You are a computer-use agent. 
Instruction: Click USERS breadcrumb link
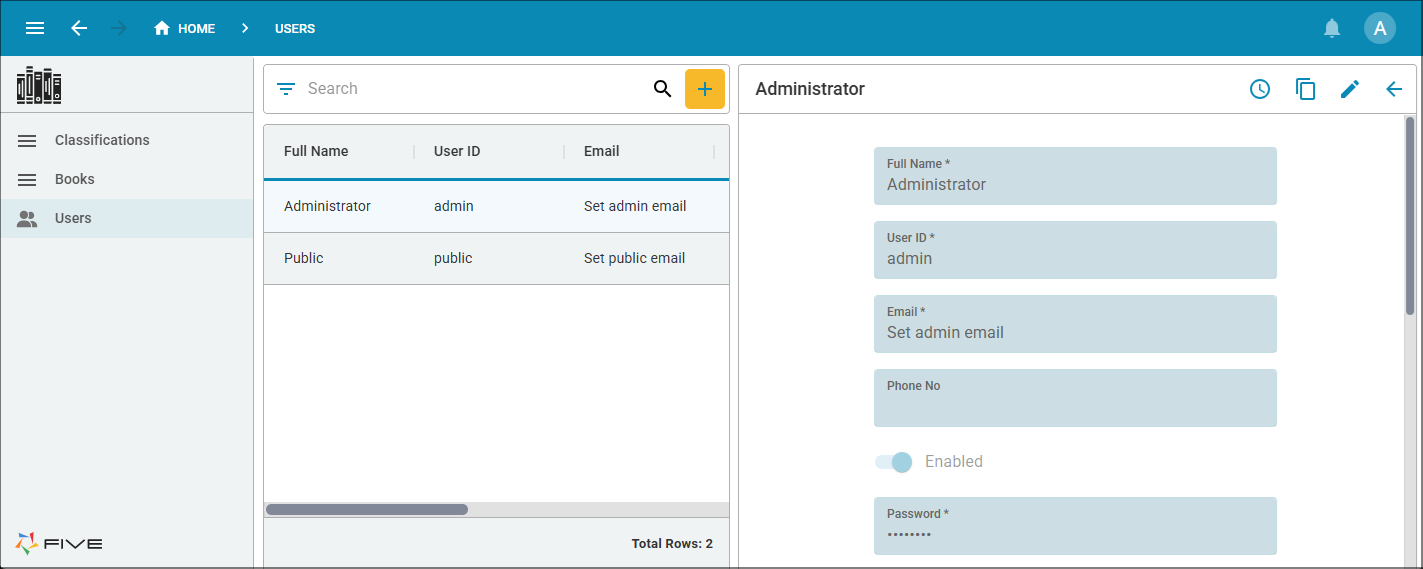pos(295,29)
